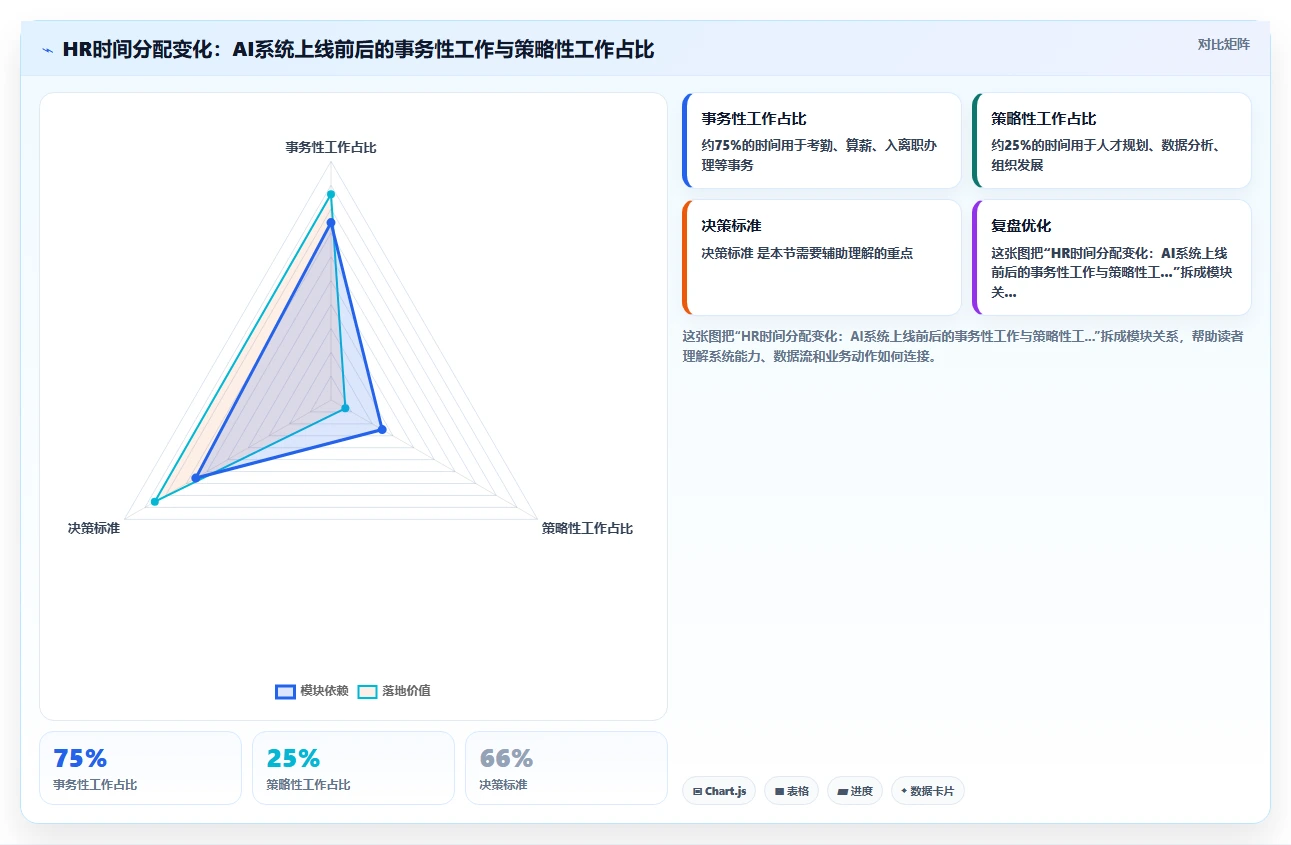Click the radar axis label 策略性工作占比
Viewport: 1291px width, 845px height.
pyautogui.click(x=587, y=528)
